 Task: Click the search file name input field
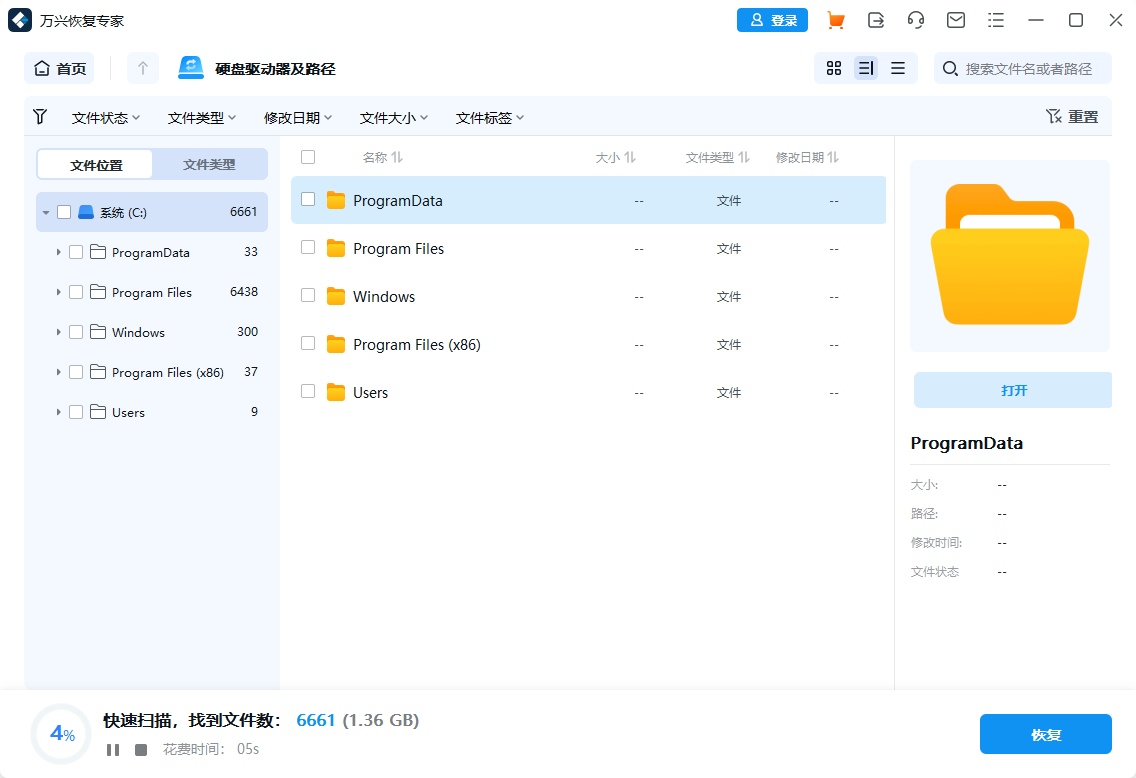[1022, 68]
